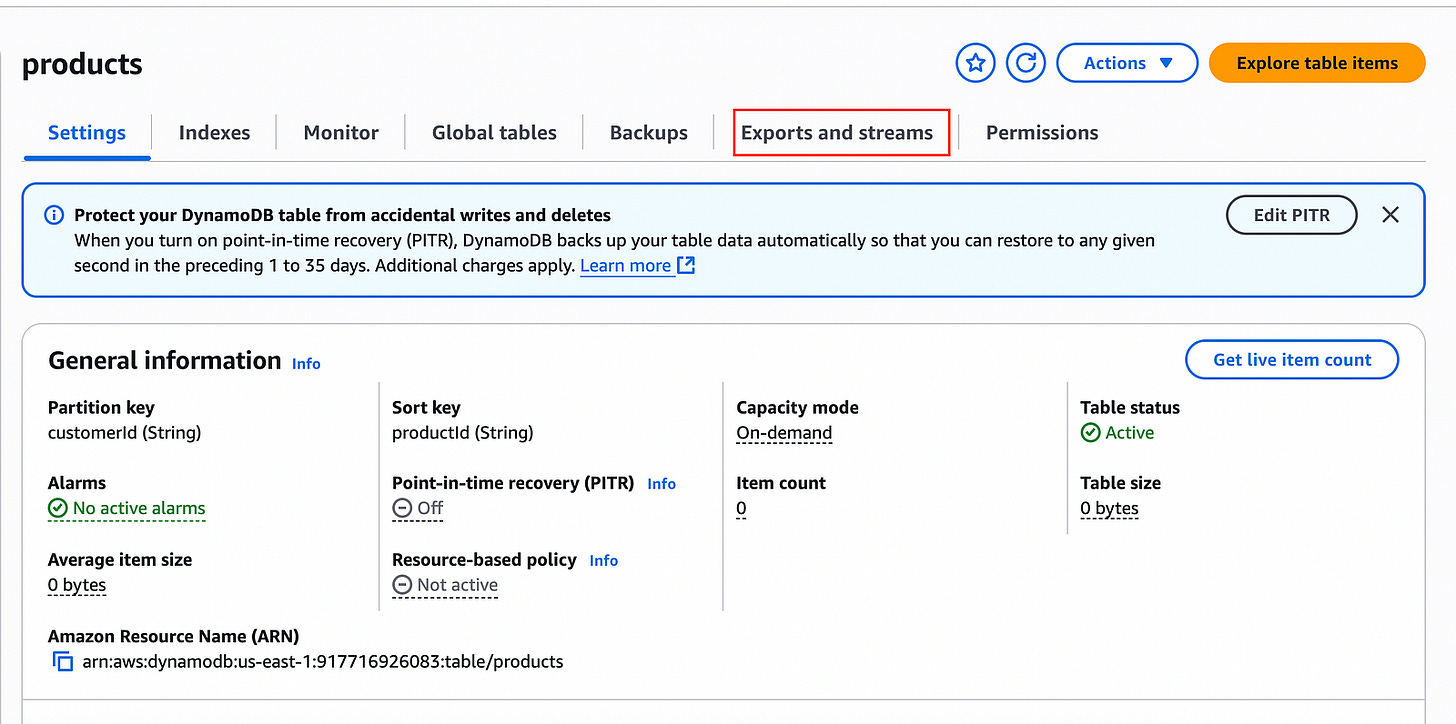Switch to the Settings tab

[87, 133]
